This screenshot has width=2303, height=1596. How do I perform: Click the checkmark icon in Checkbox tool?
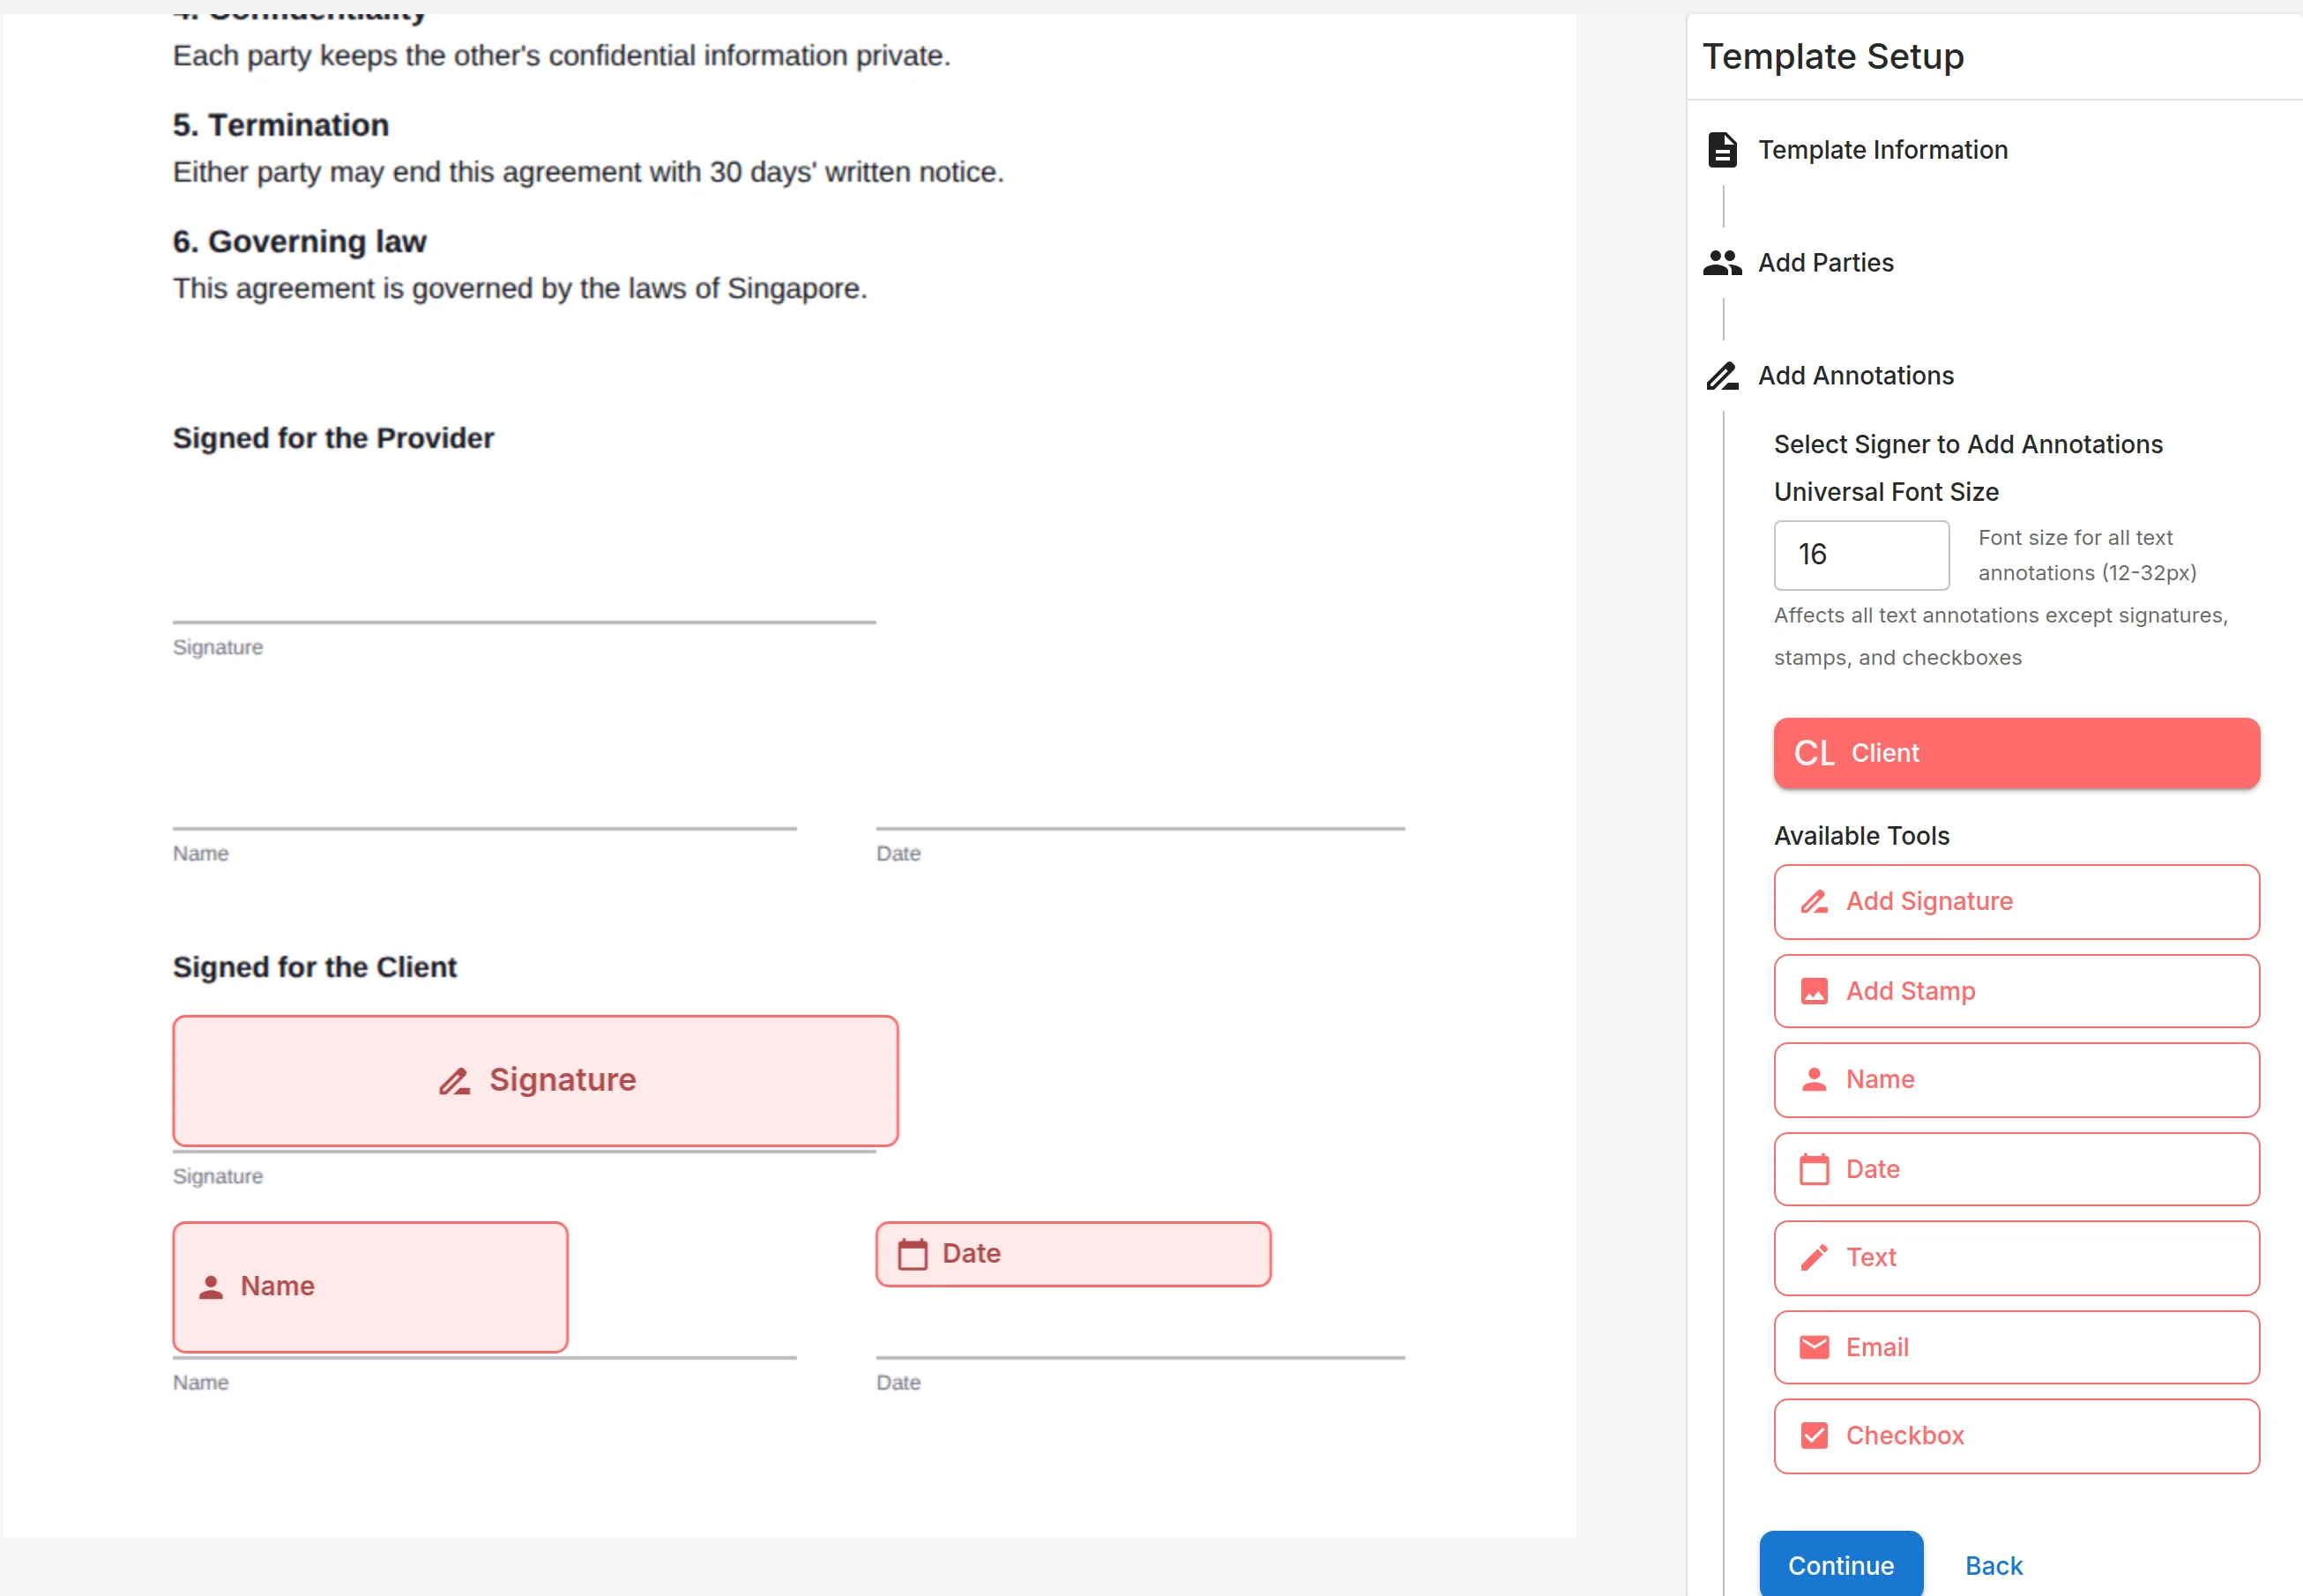pos(1814,1436)
